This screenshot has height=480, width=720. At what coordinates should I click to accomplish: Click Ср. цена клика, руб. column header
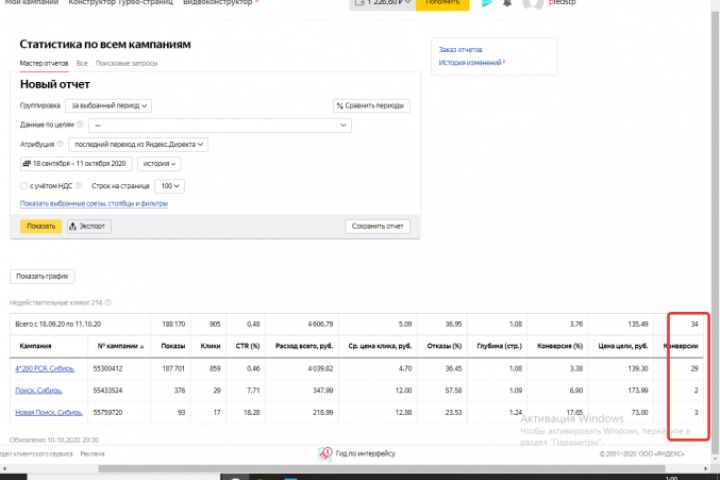tap(380, 346)
